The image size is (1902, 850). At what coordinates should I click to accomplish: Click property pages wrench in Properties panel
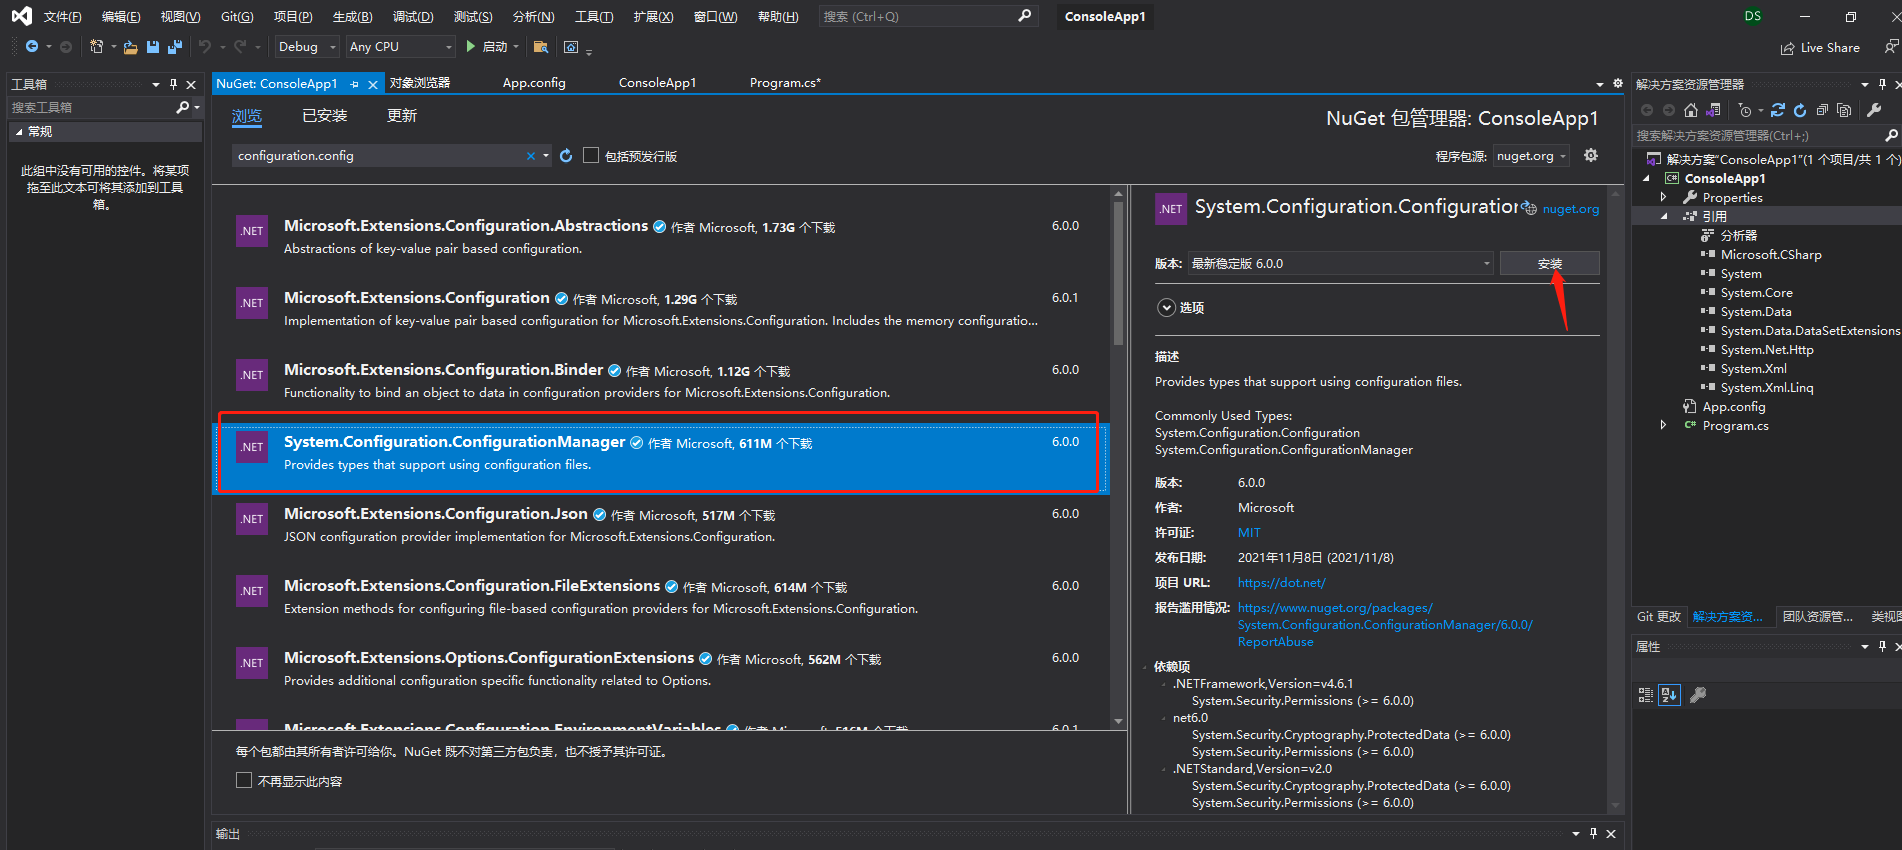pyautogui.click(x=1698, y=695)
